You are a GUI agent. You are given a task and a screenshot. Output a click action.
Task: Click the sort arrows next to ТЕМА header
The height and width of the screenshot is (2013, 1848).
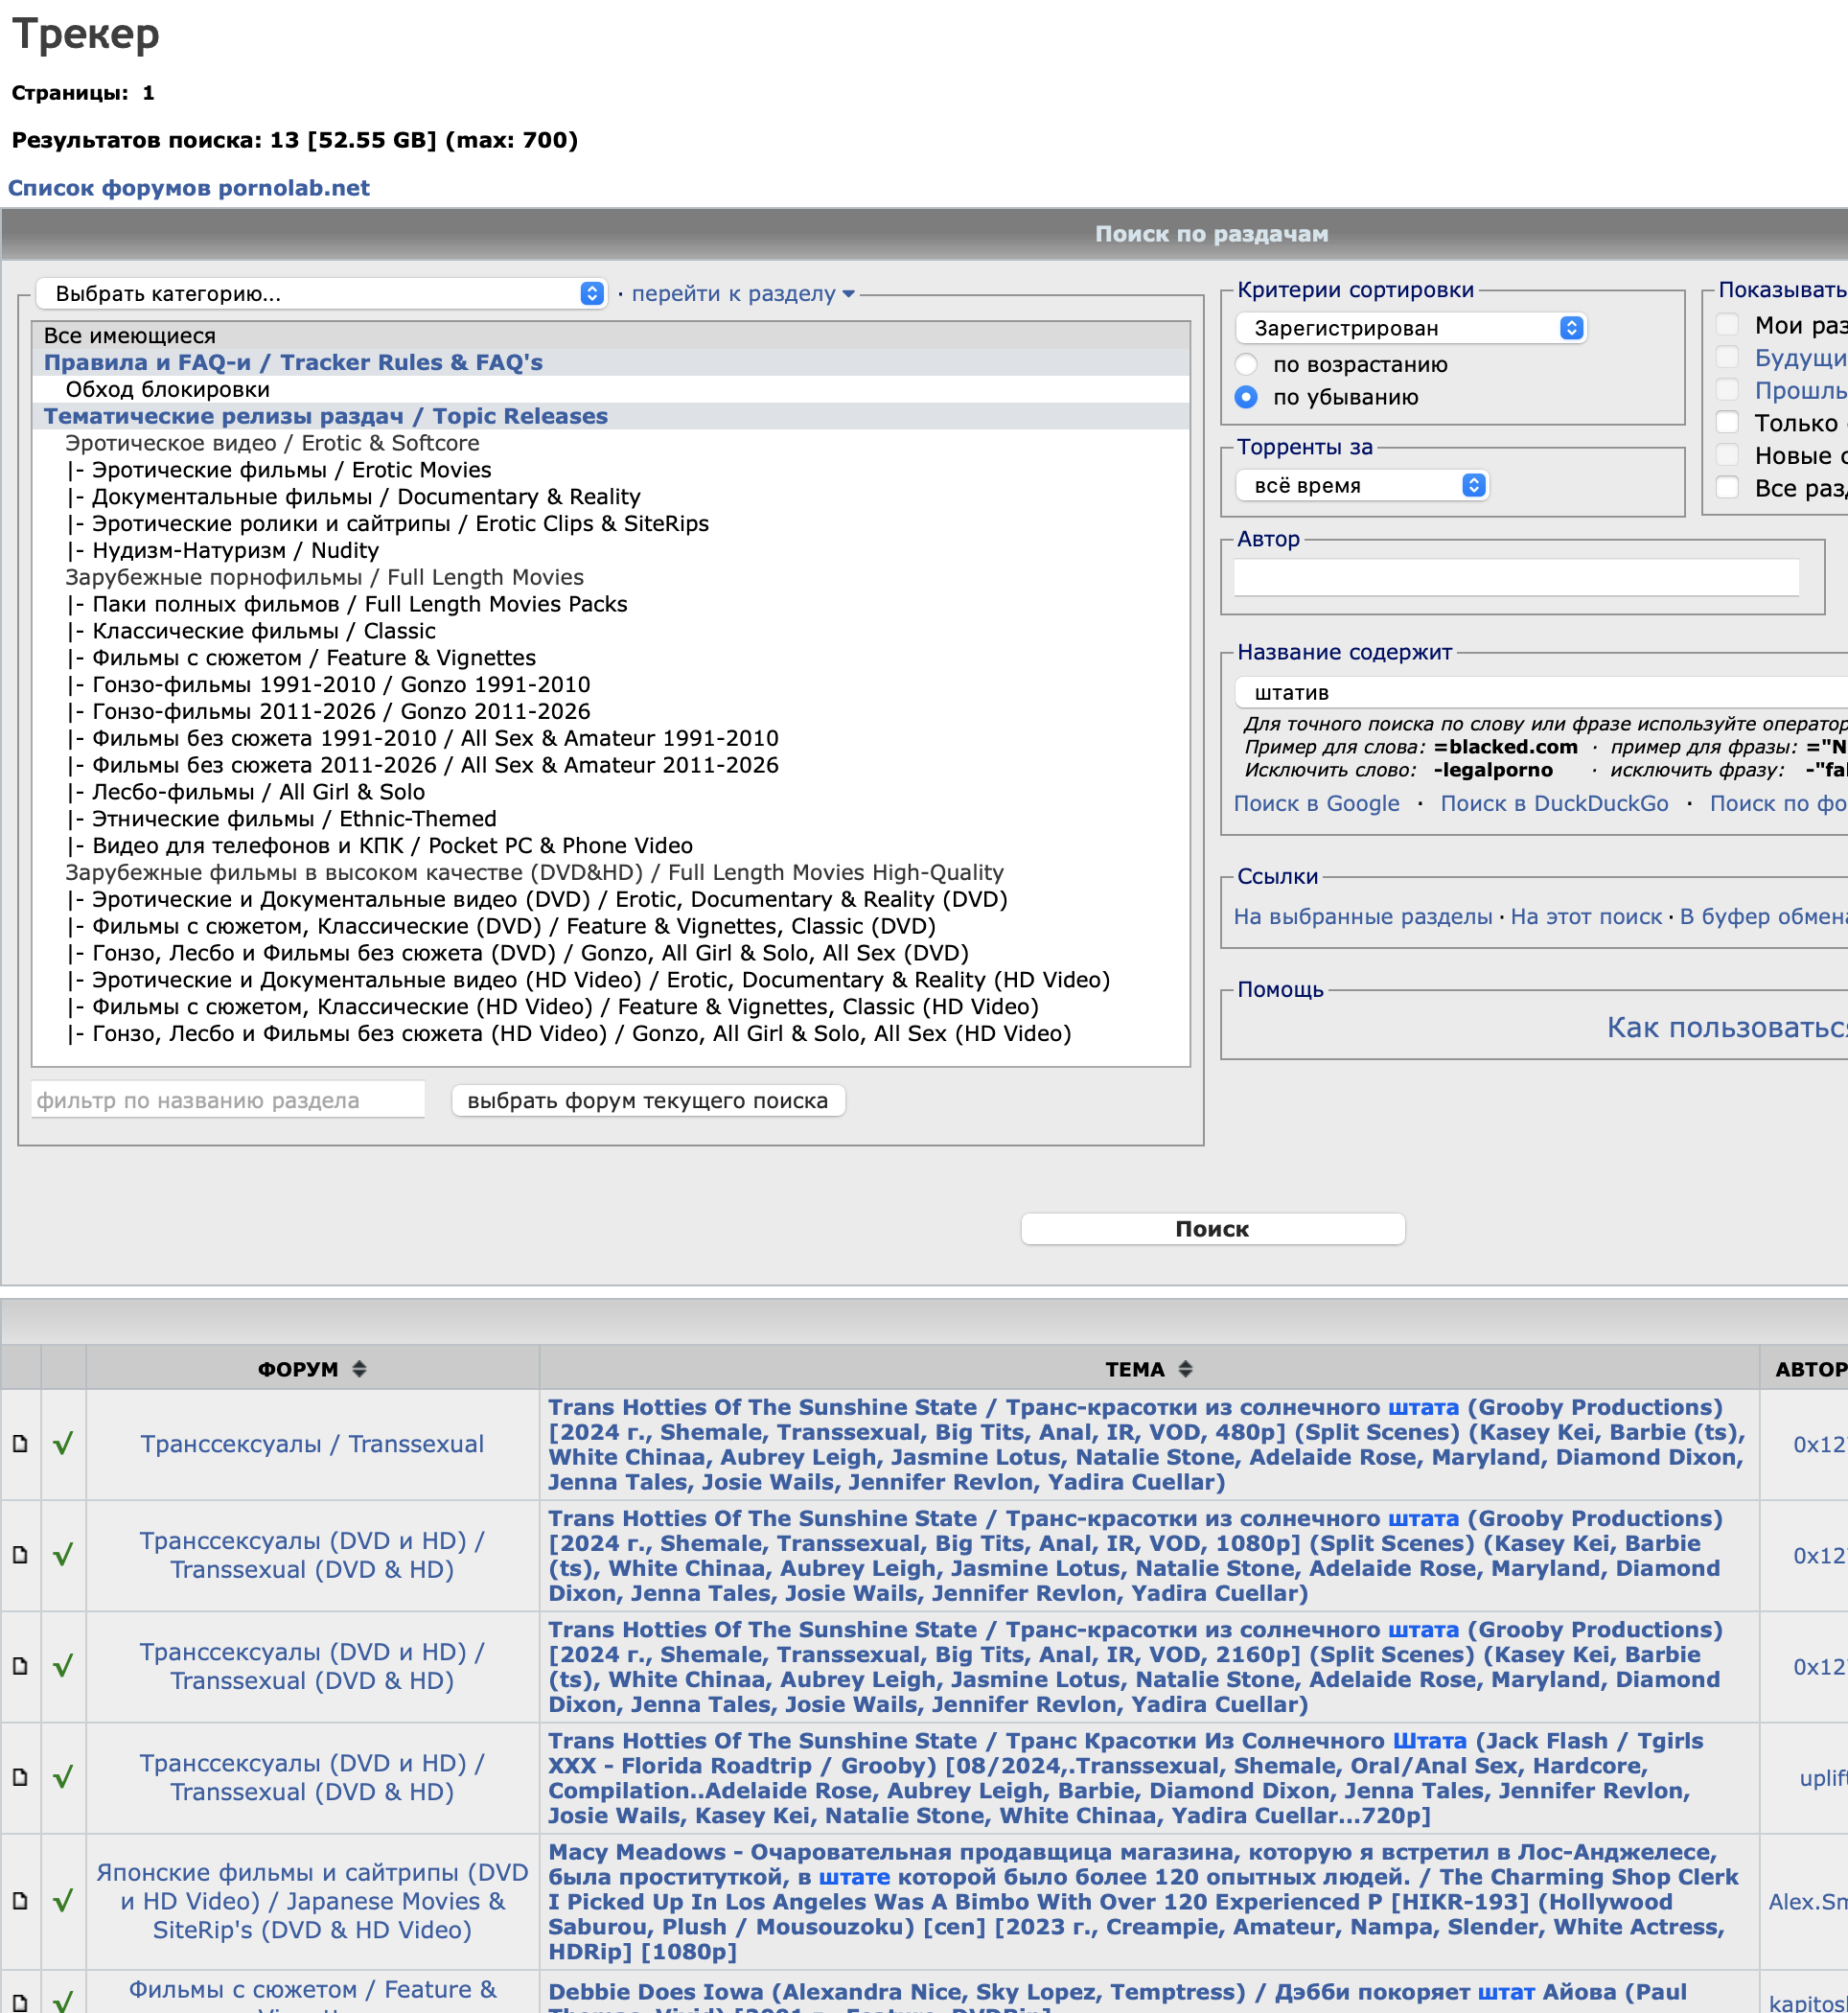[1185, 1369]
